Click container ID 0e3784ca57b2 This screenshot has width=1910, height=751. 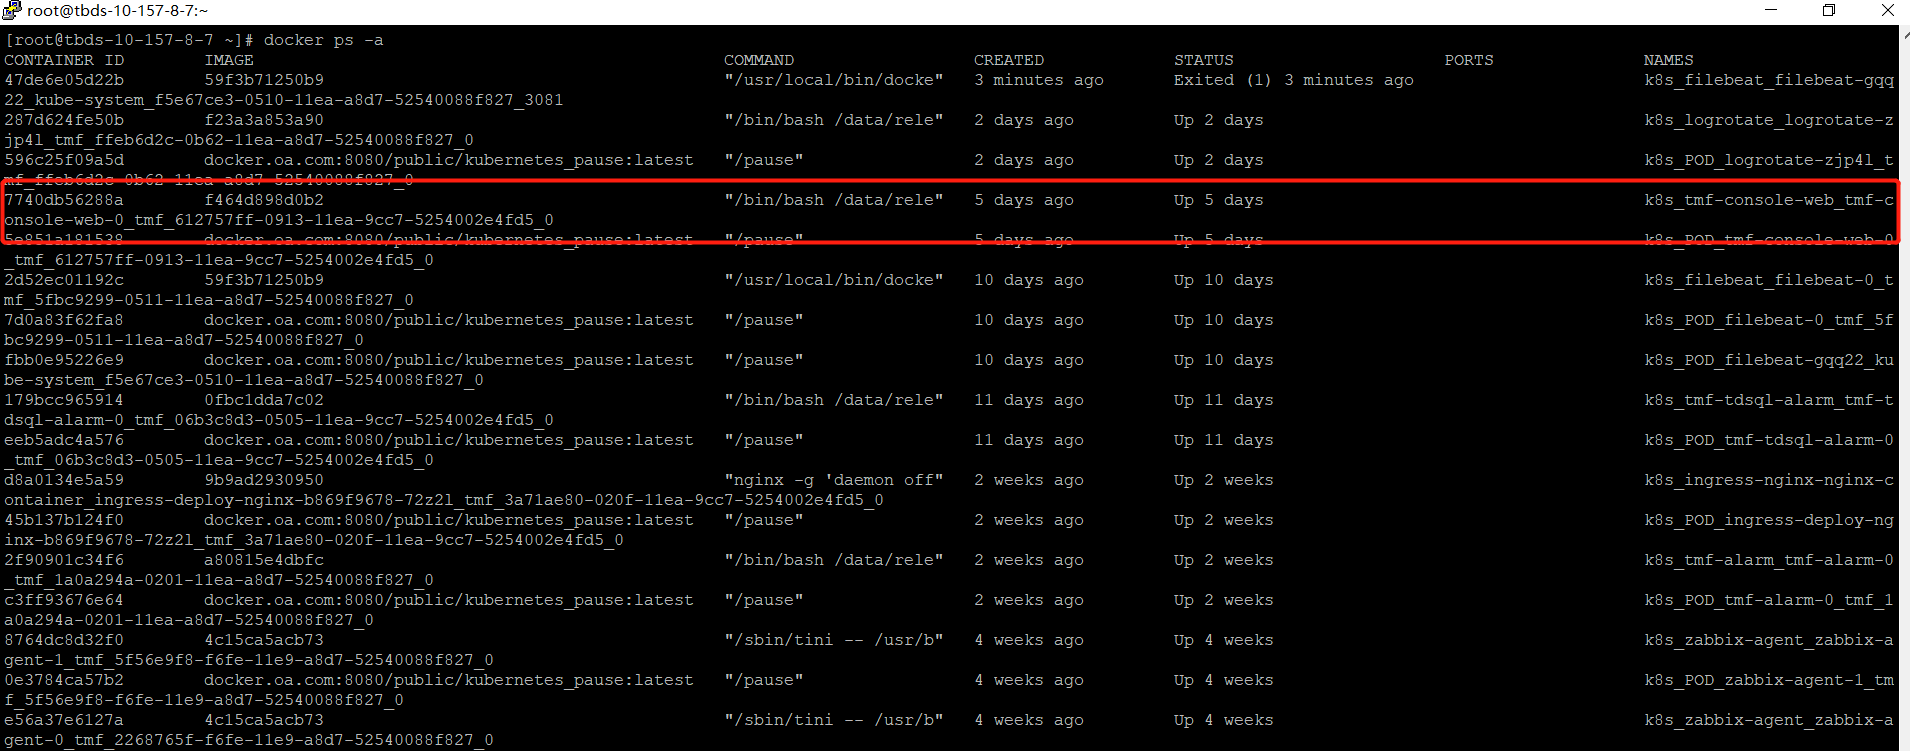point(64,680)
